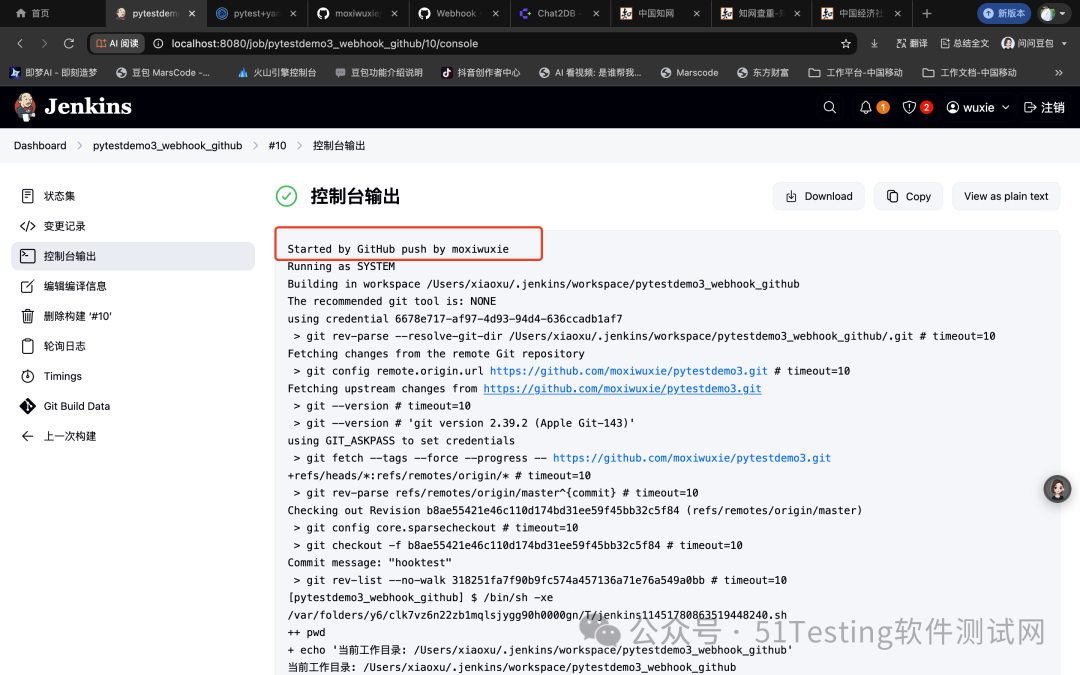Open pytestdemo3.git link in git fetch line
The width and height of the screenshot is (1080, 675).
point(692,458)
